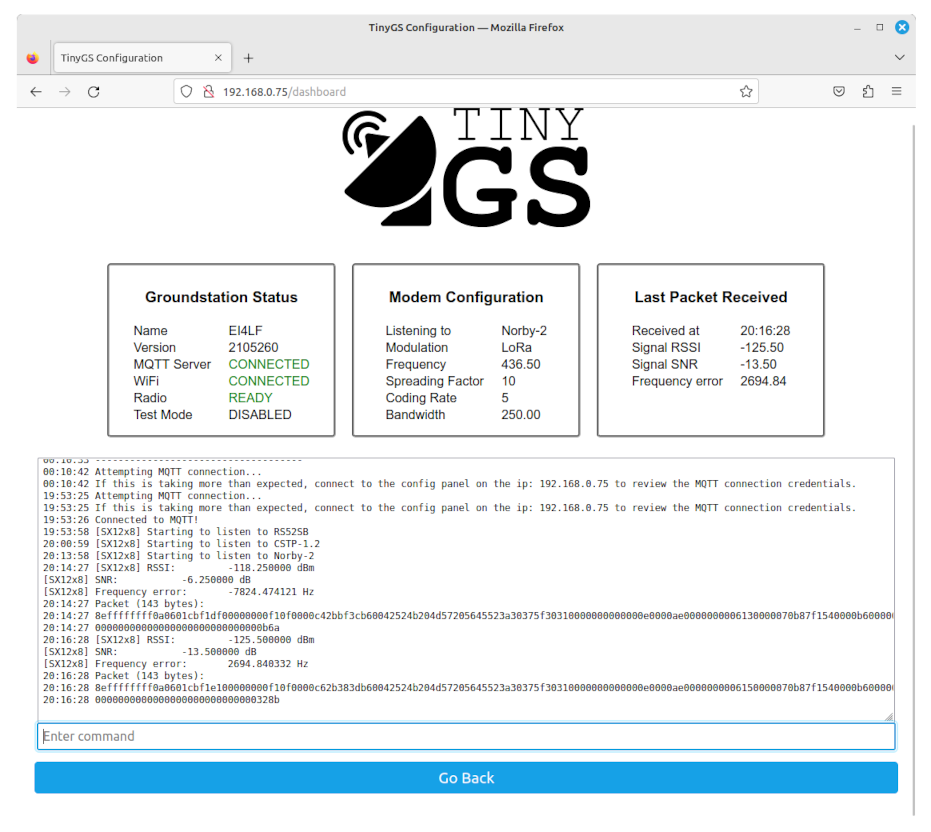Image resolution: width=931 pixels, height=832 pixels.
Task: Select the TinyGS Configuration tab
Action: point(142,58)
